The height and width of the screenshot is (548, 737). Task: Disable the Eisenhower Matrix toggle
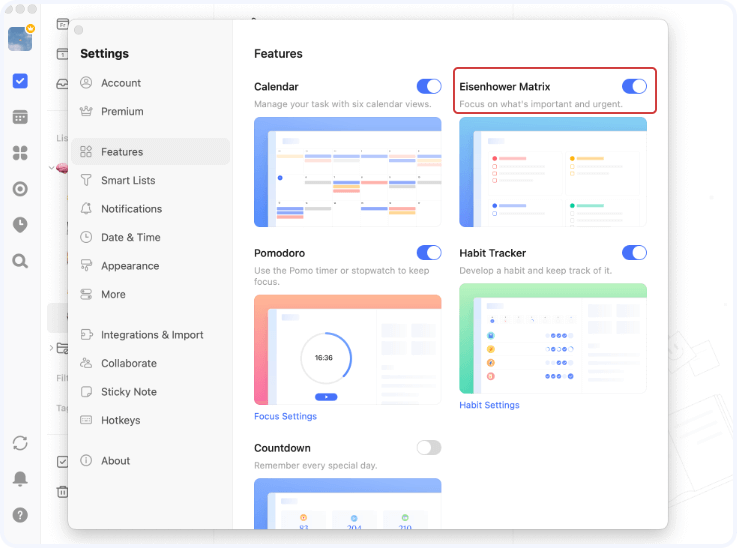(x=634, y=86)
